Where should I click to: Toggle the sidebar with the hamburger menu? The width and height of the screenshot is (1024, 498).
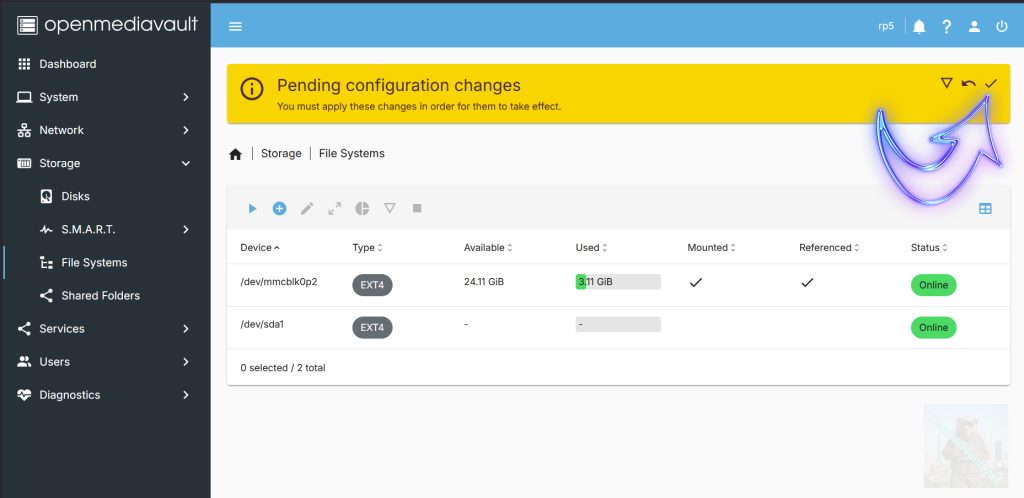pos(235,27)
